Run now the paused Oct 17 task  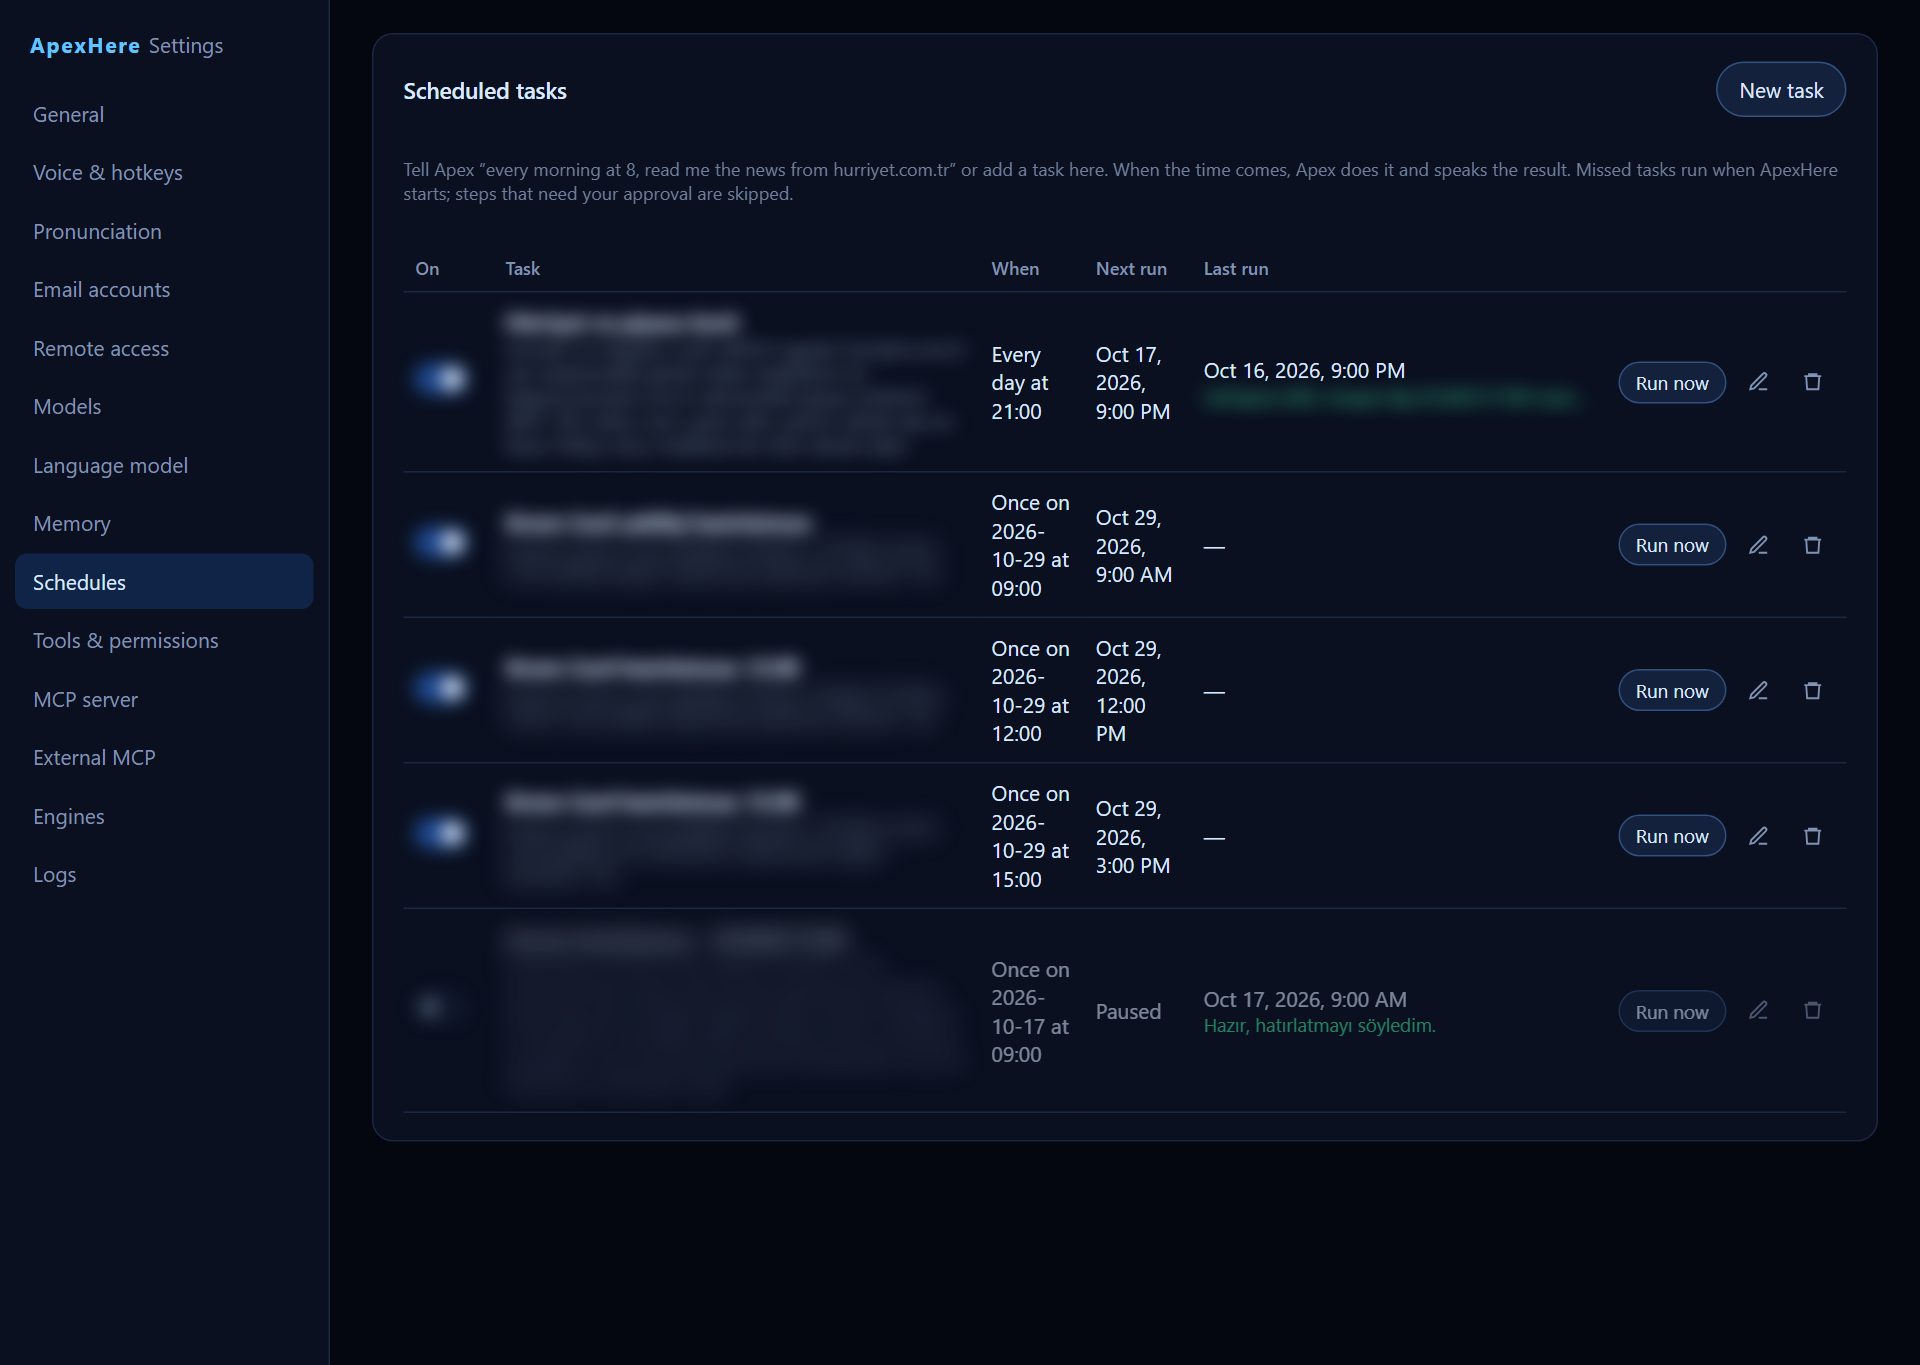(x=1671, y=1012)
